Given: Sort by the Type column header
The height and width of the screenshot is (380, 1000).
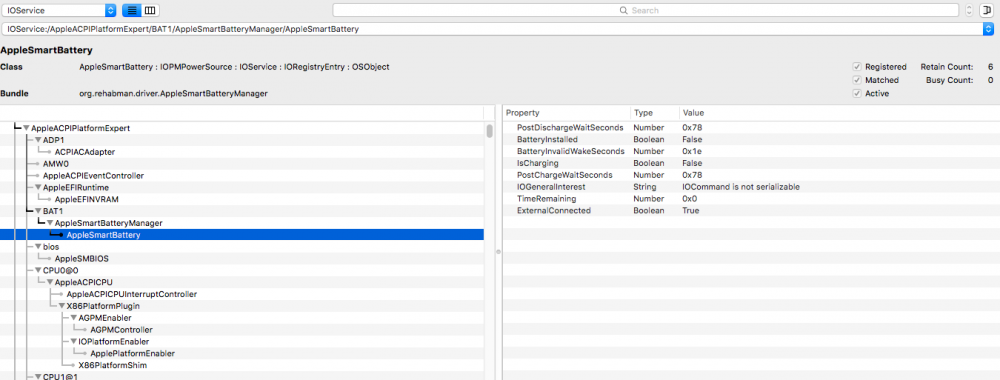Looking at the screenshot, I should pos(655,113).
